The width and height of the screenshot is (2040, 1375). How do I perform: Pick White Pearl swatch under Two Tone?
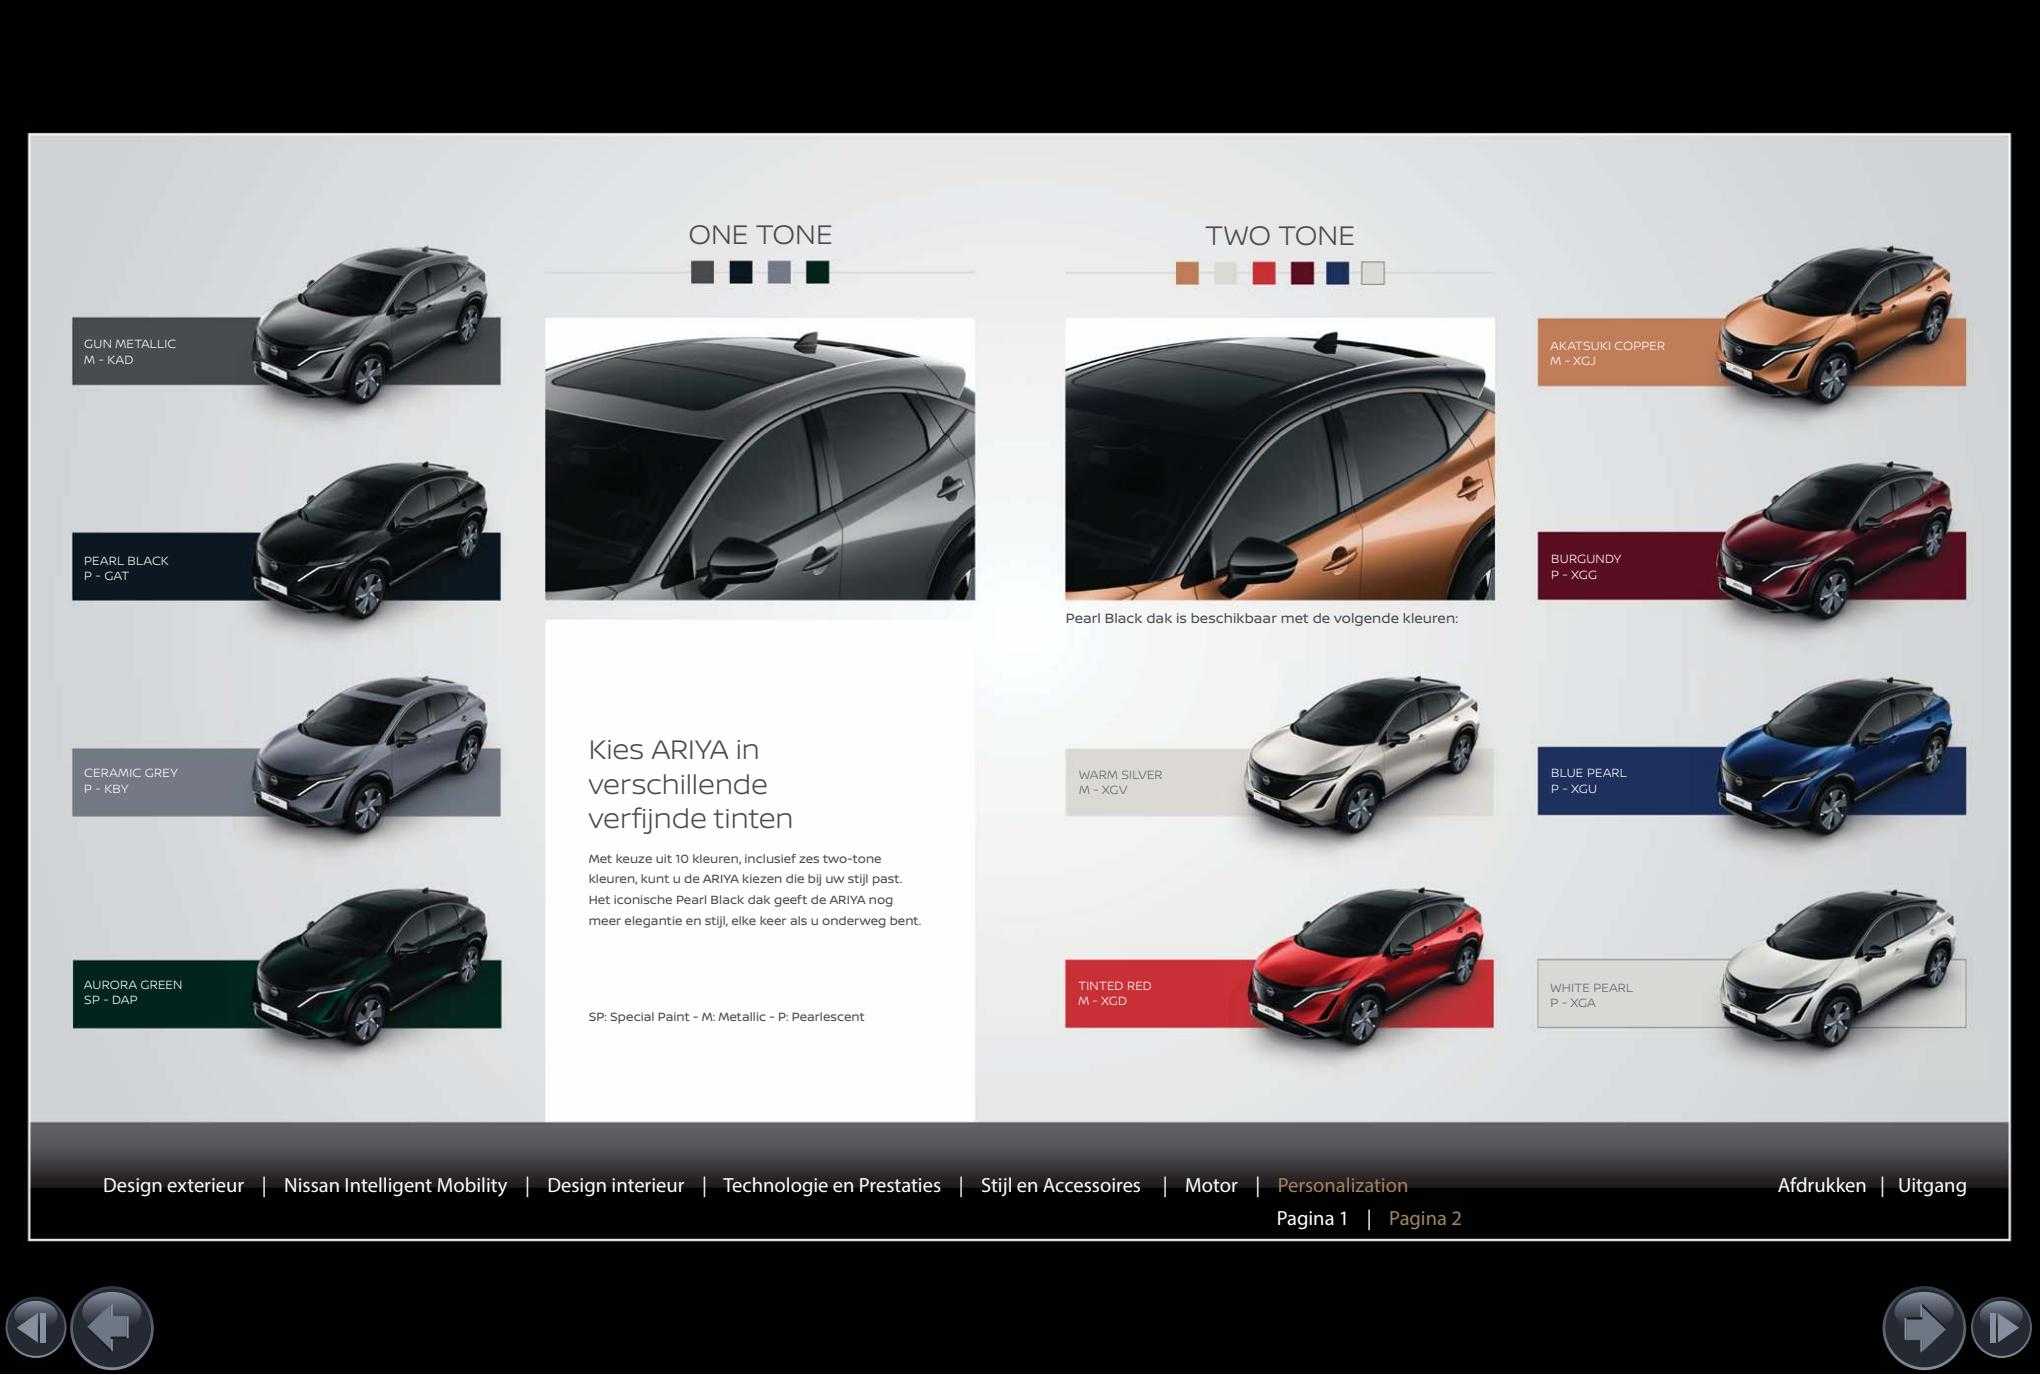point(1373,273)
